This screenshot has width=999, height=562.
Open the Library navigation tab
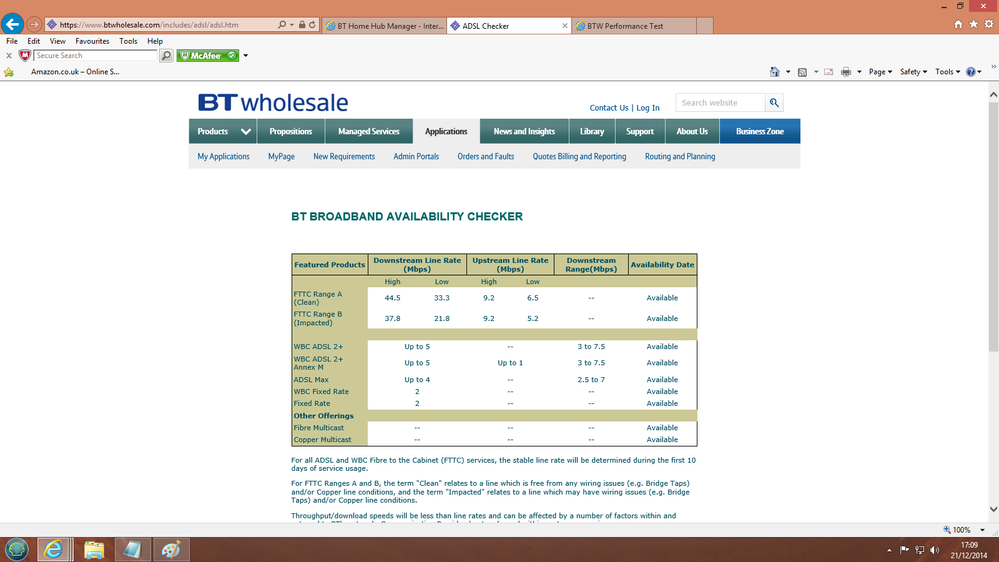coord(592,131)
